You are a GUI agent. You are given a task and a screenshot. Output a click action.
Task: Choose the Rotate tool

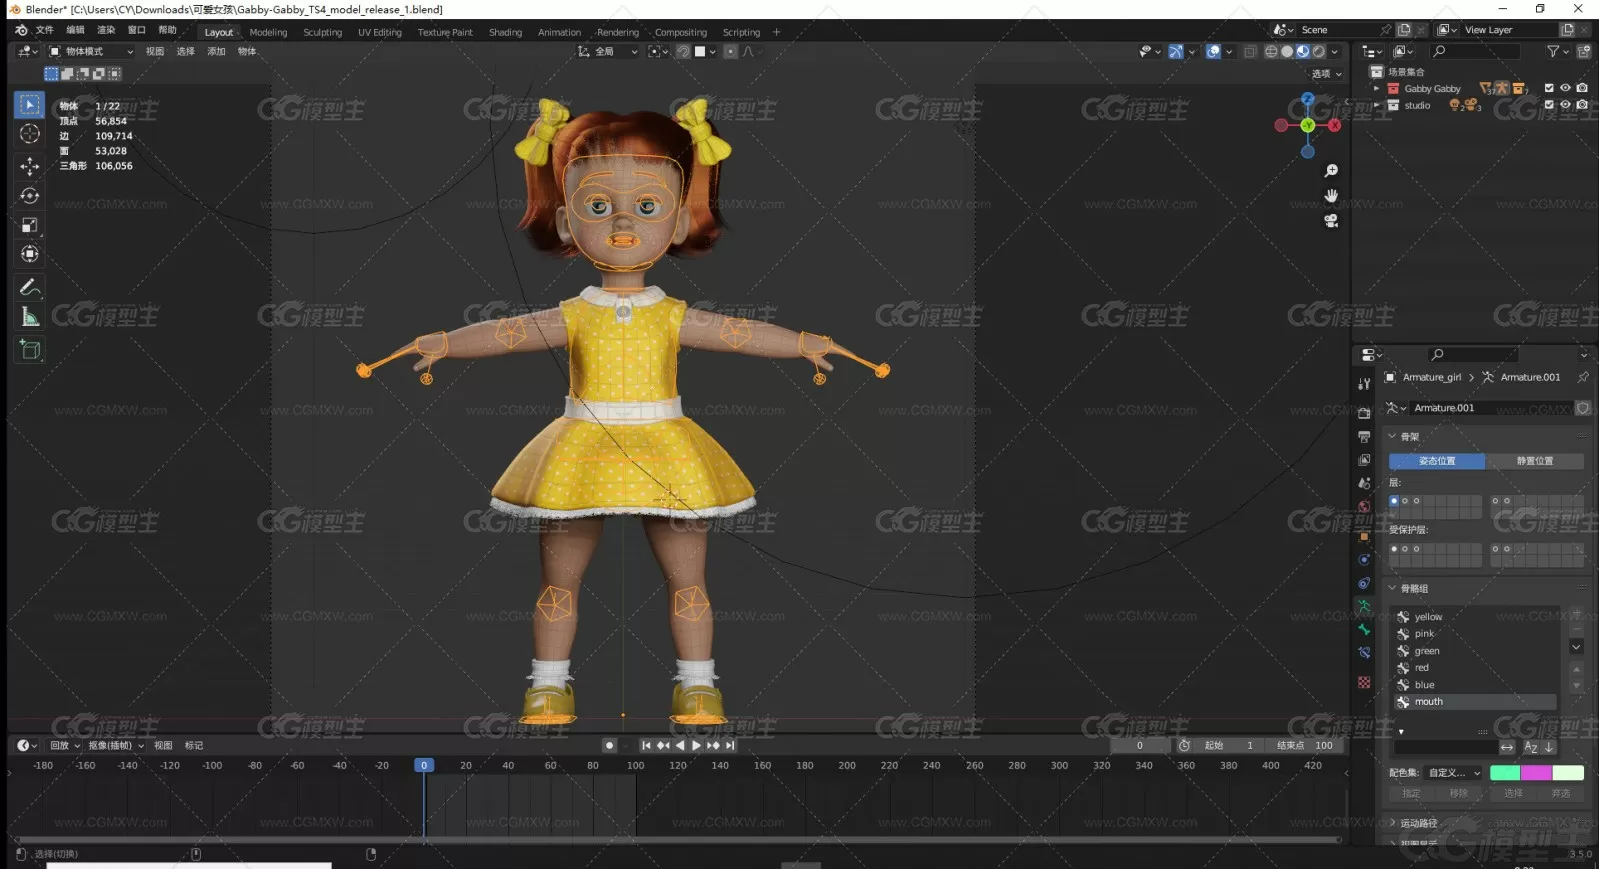coord(29,195)
